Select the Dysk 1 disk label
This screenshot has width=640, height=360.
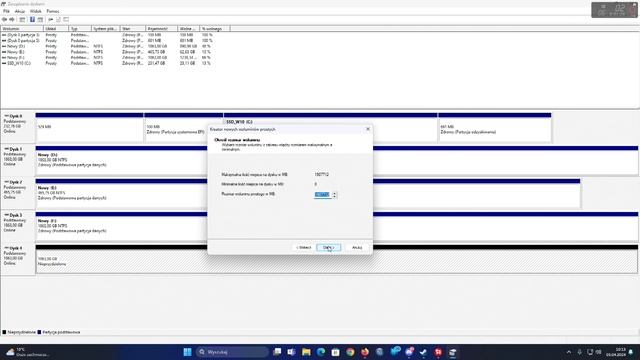(x=18, y=160)
